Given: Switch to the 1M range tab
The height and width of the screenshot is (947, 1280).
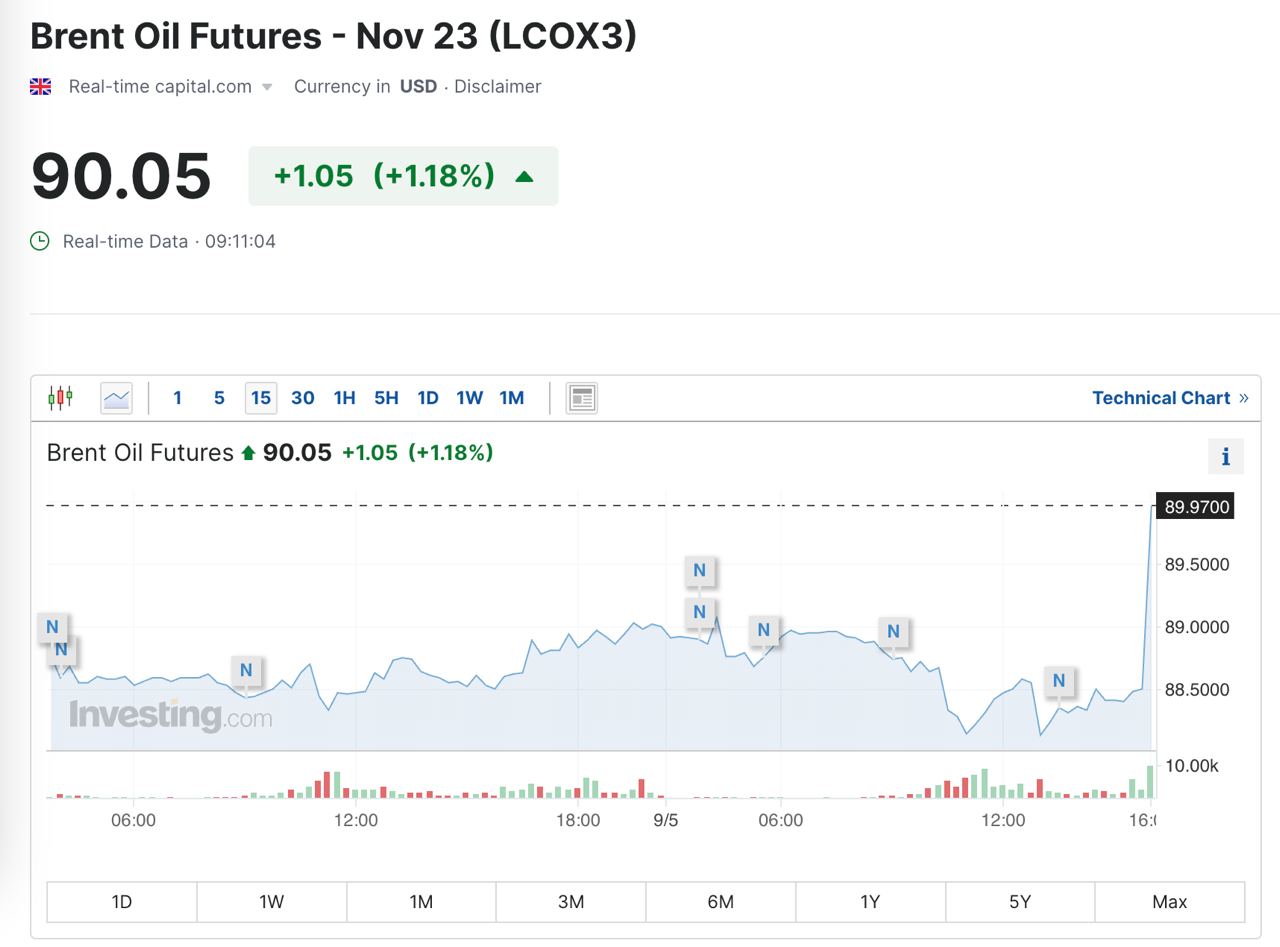Looking at the screenshot, I should coord(421,902).
